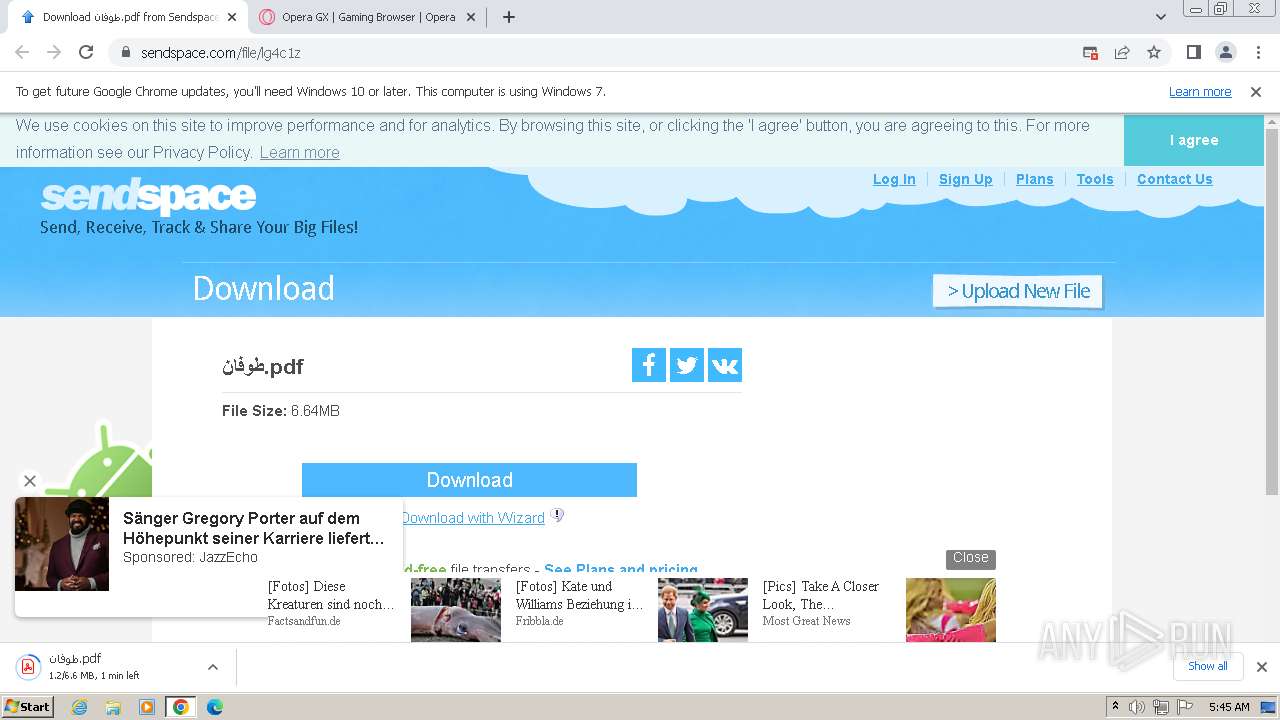Click See Plans and pricing link

click(621, 569)
